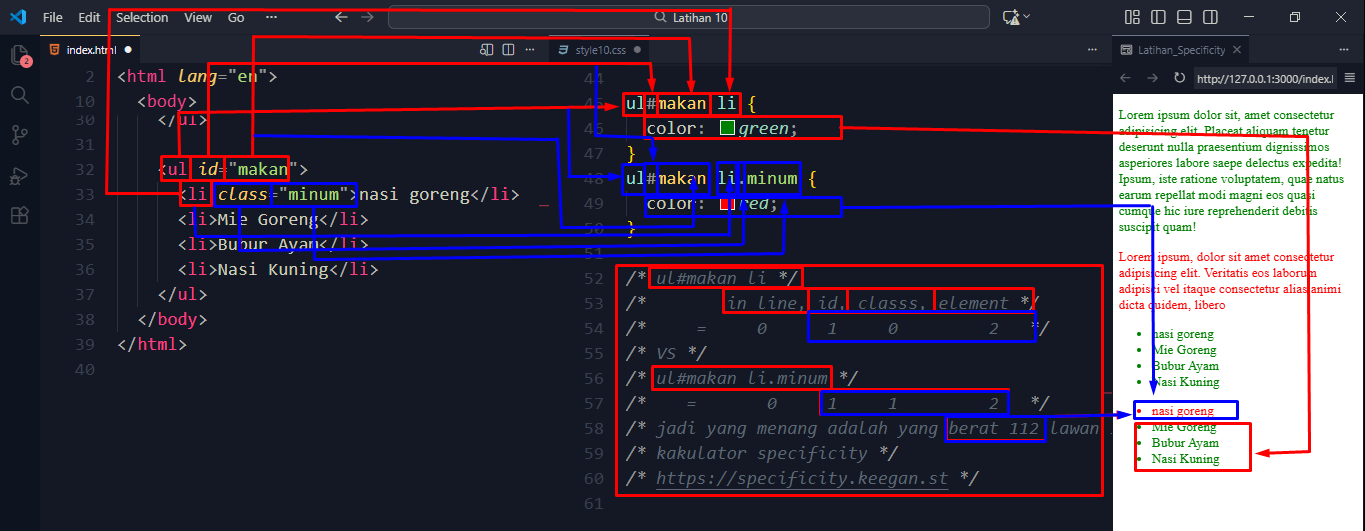This screenshot has height=531, width=1365.
Task: Close the Latihan_Specificity preview tab
Action: click(x=1236, y=49)
